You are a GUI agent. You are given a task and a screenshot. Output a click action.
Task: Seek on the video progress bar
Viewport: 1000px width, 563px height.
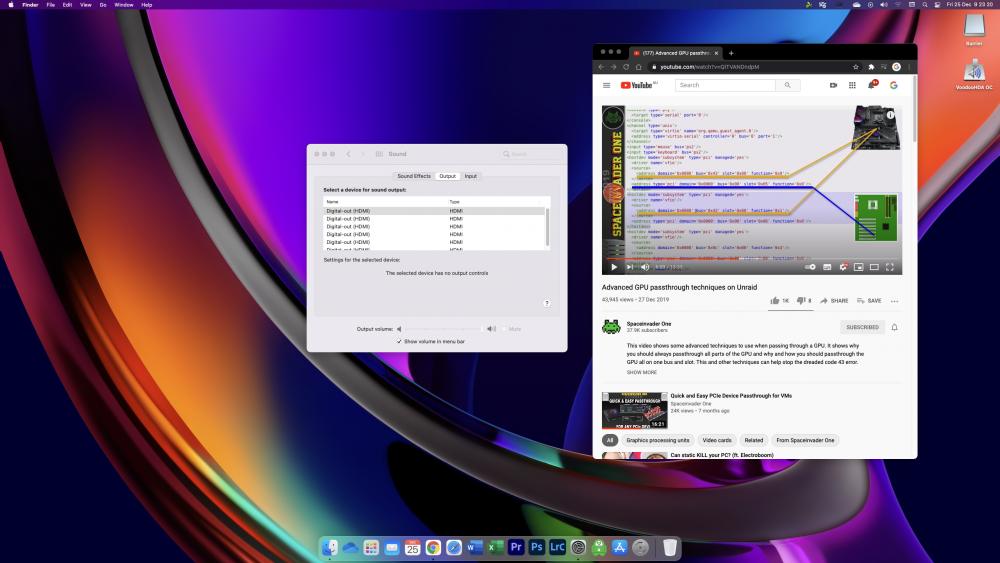pos(752,259)
